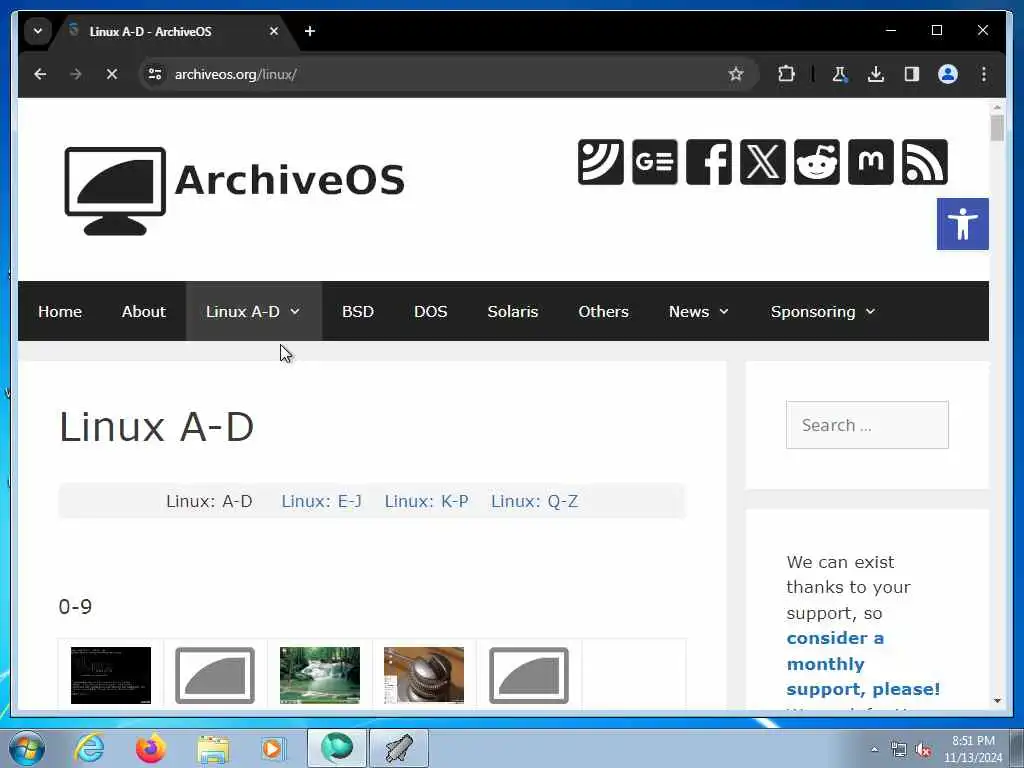Launch Firefox from taskbar
The height and width of the screenshot is (768, 1024).
pyautogui.click(x=151, y=749)
